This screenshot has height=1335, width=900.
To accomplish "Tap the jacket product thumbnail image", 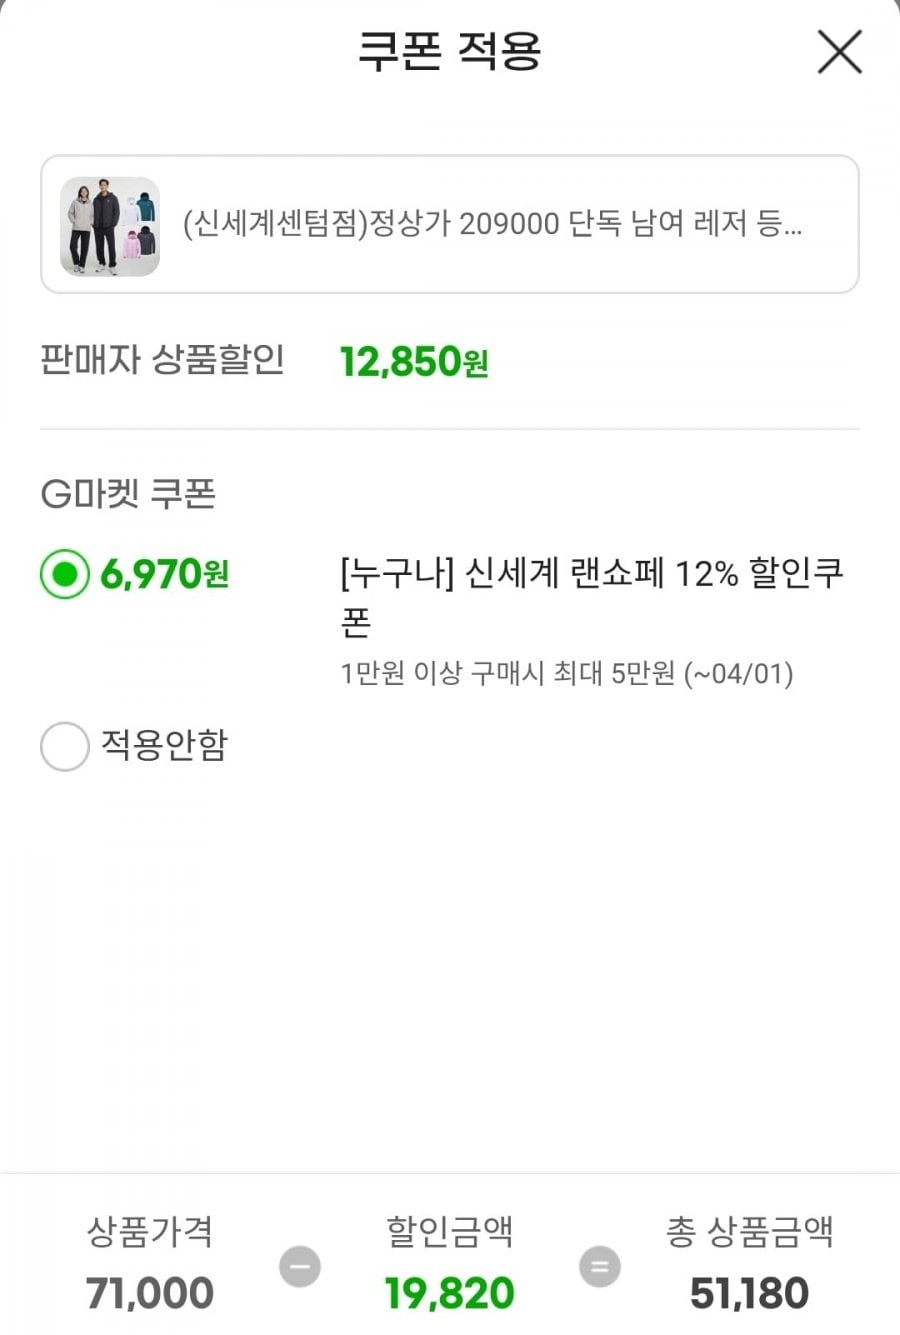I will click(110, 226).
